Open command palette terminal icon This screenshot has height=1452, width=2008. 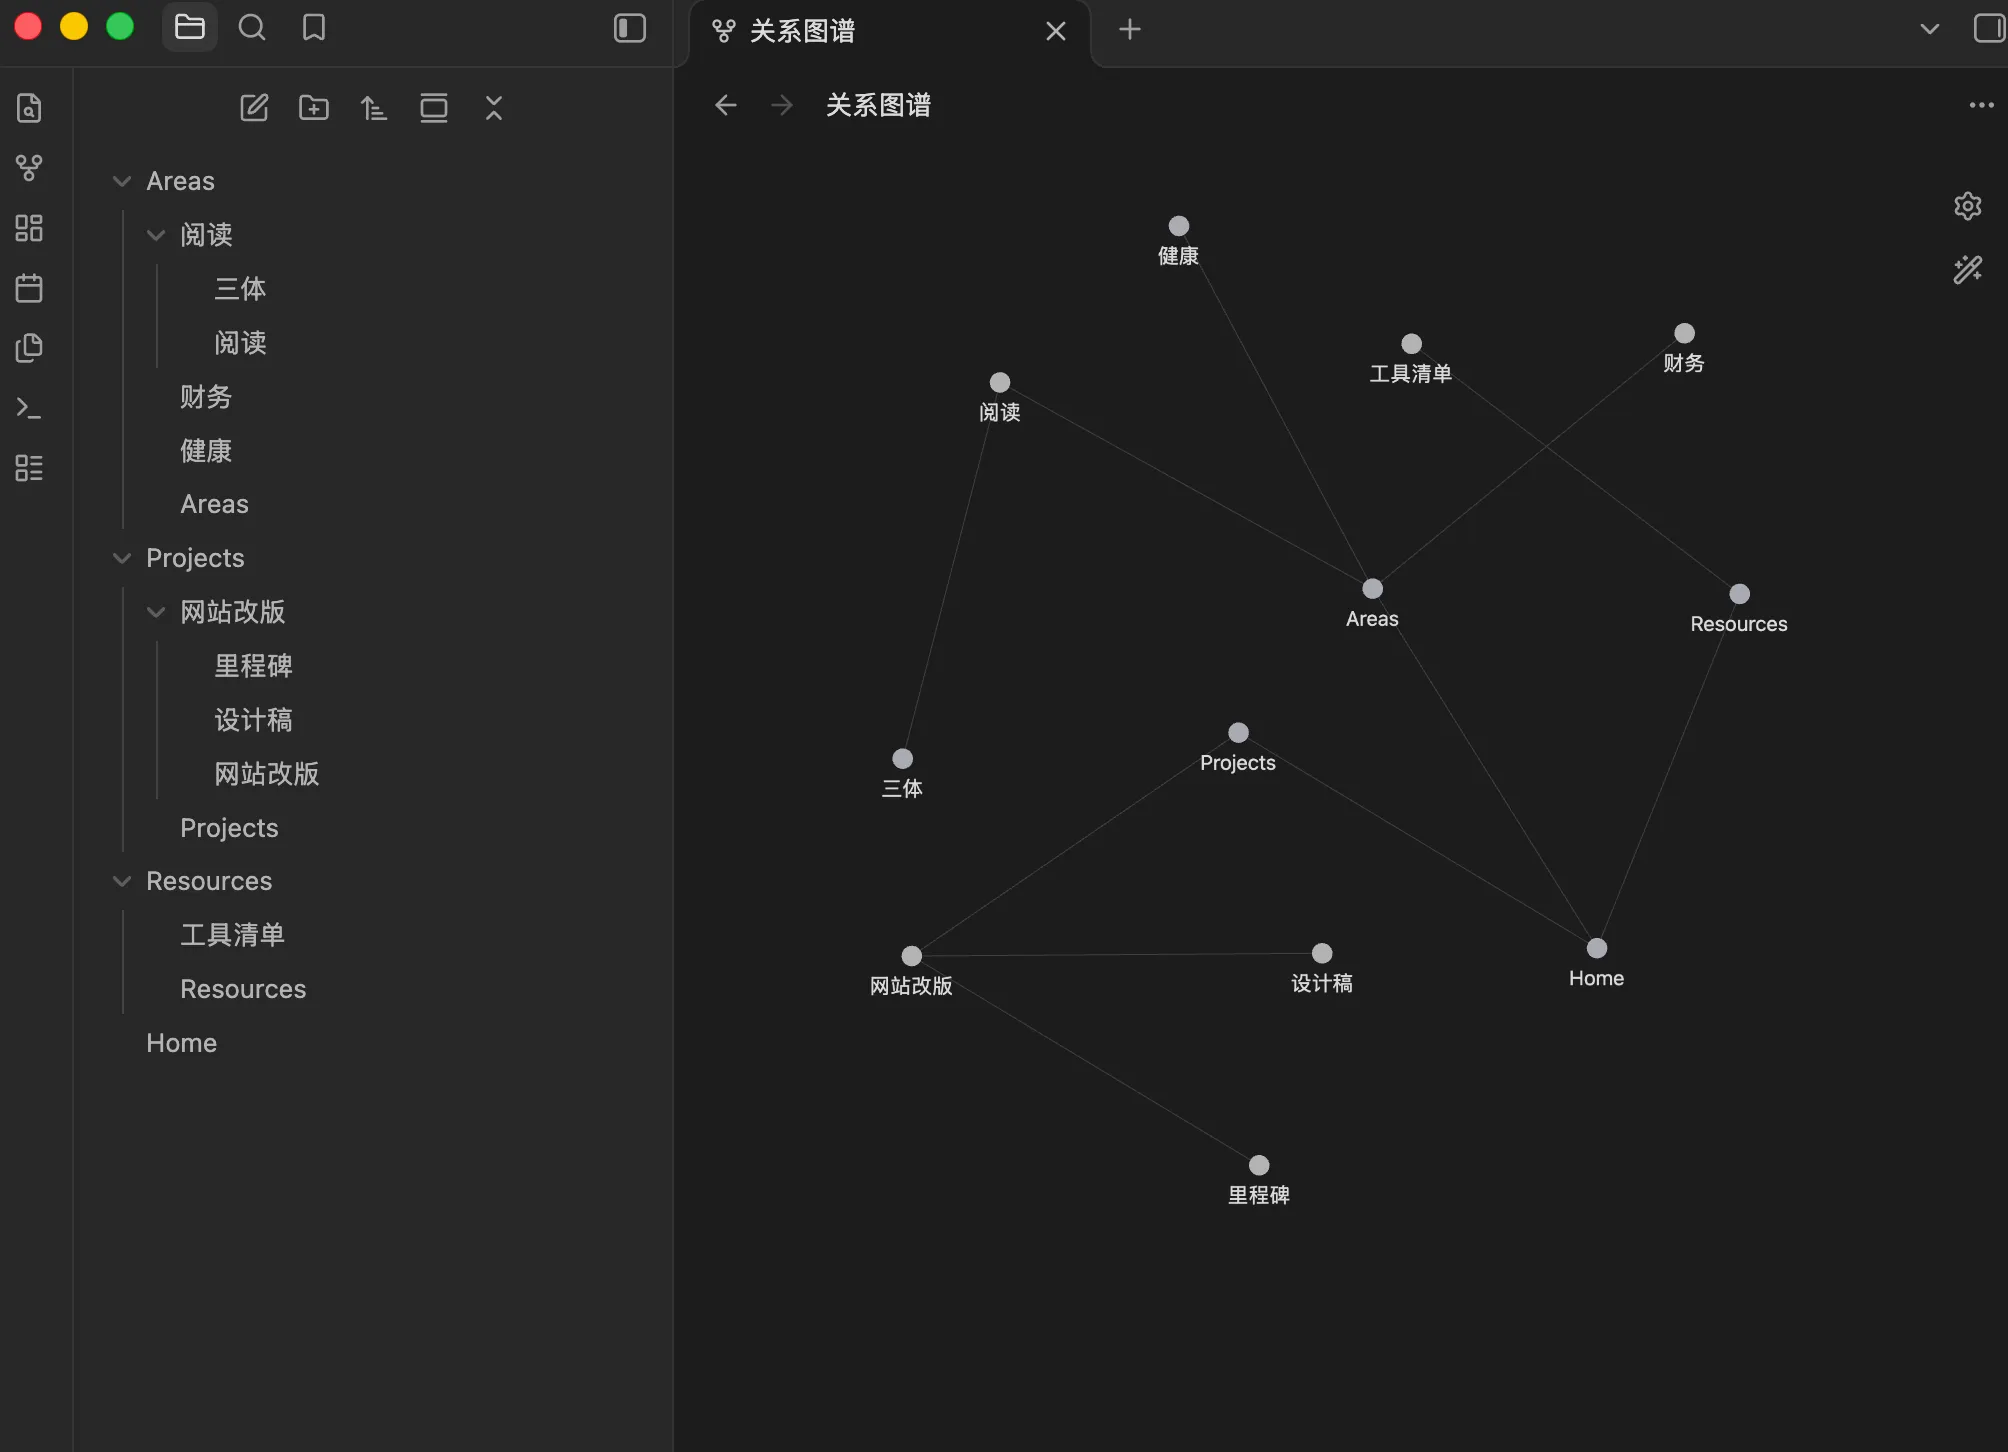[29, 408]
